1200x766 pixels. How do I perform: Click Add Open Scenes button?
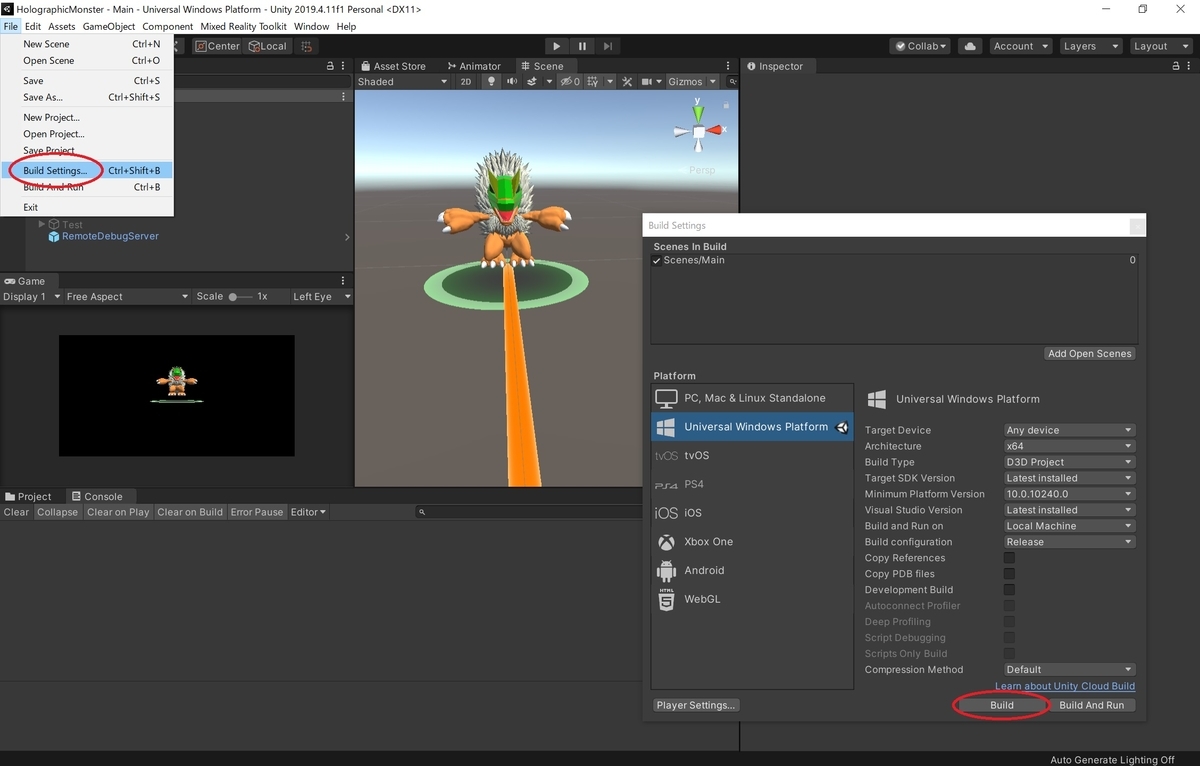[x=1090, y=354]
